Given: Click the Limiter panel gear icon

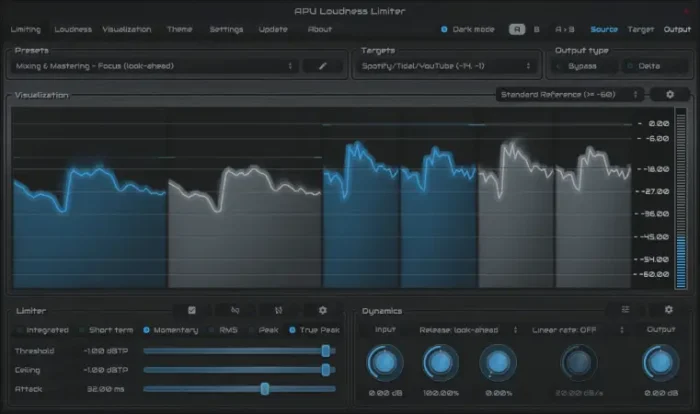Looking at the screenshot, I should 322,311.
